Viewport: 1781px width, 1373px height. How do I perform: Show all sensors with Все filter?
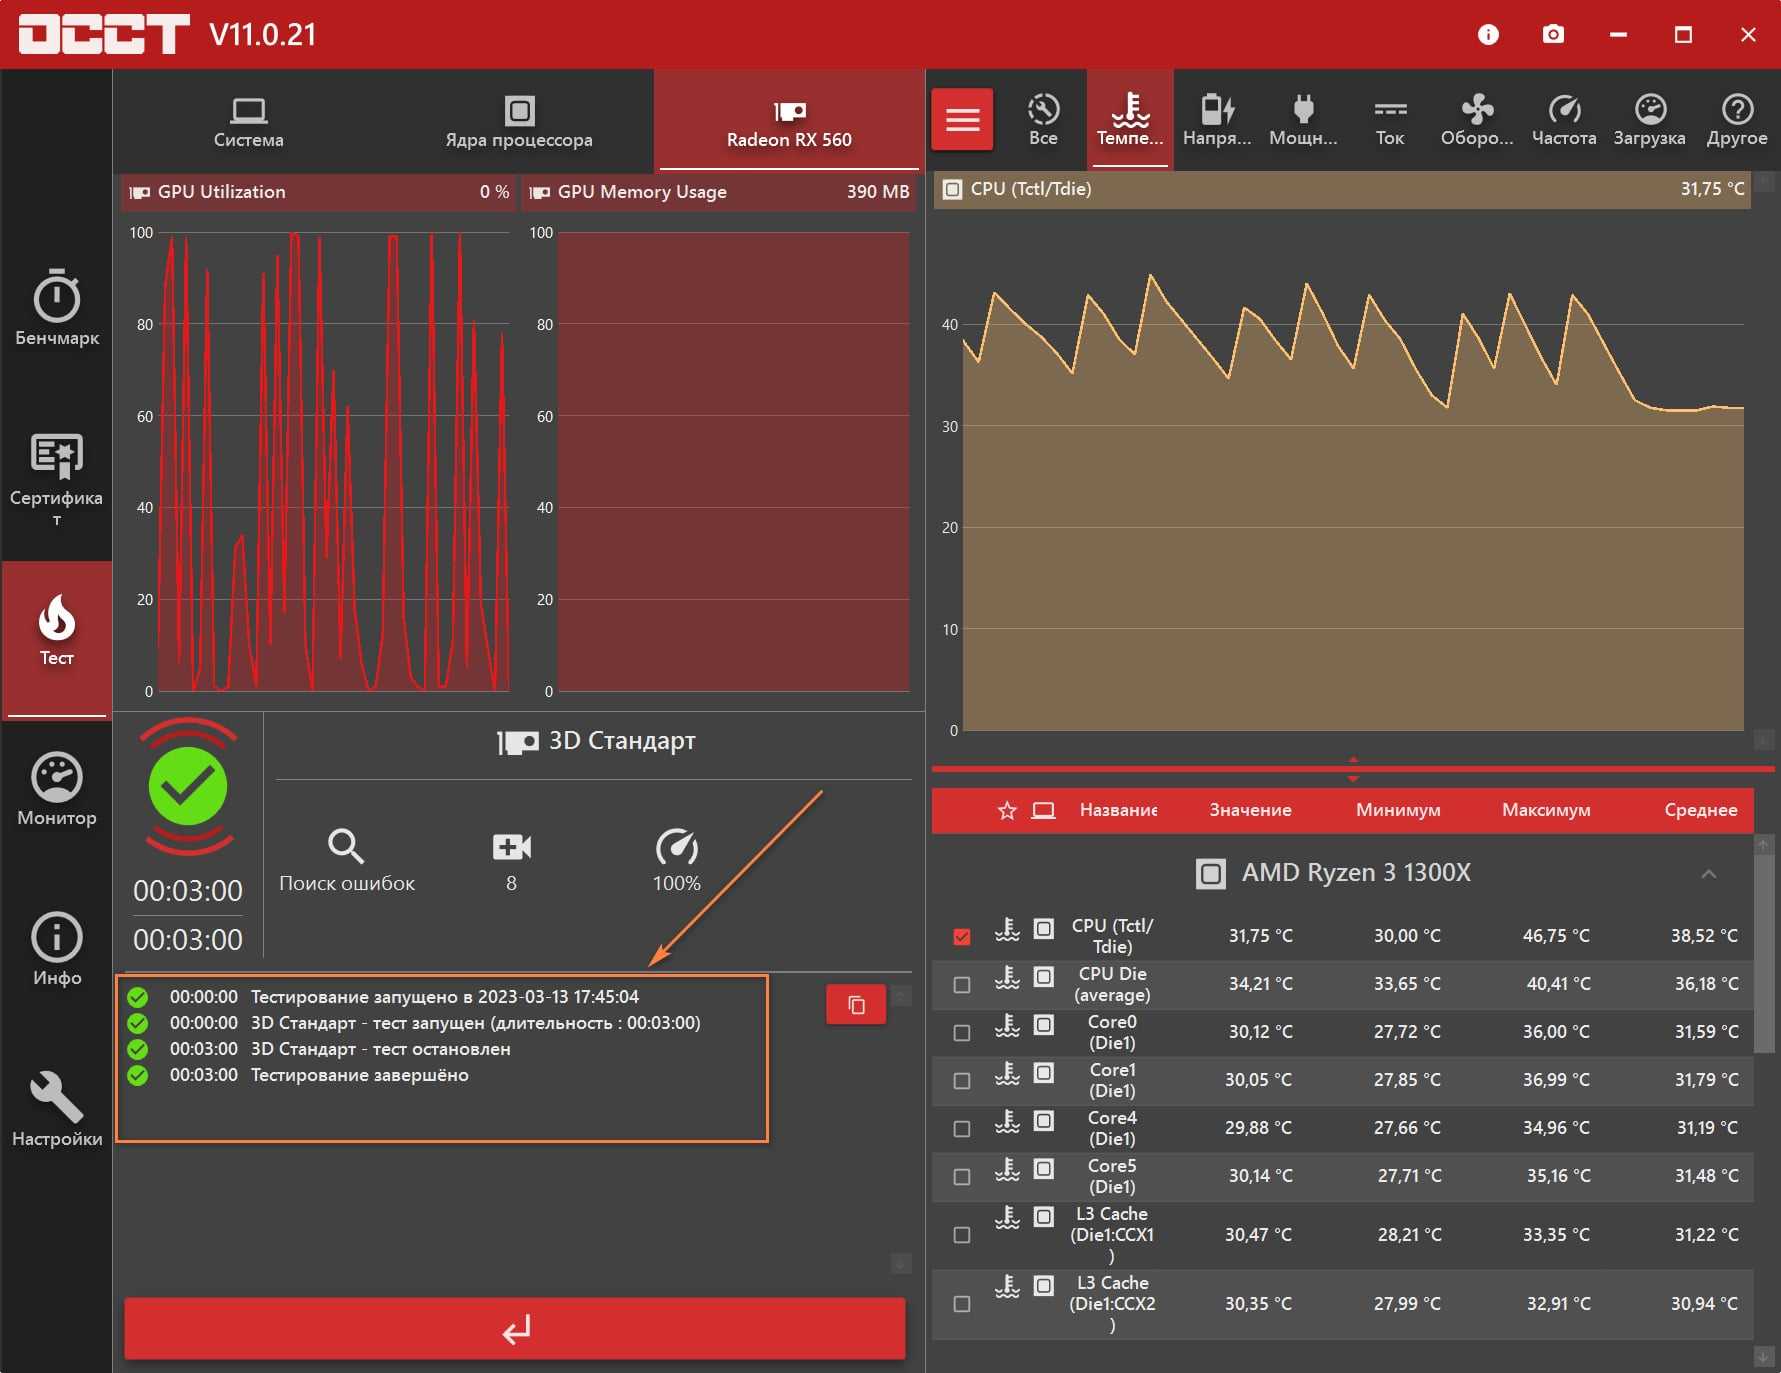[x=1043, y=120]
